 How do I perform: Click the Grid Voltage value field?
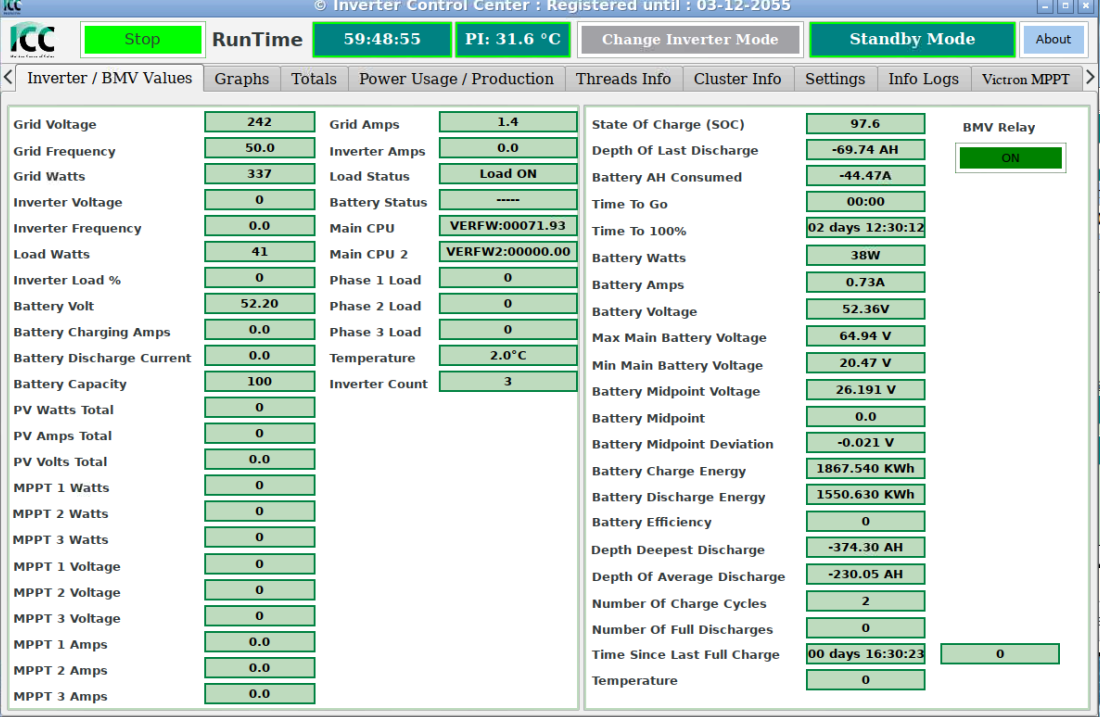(260, 122)
